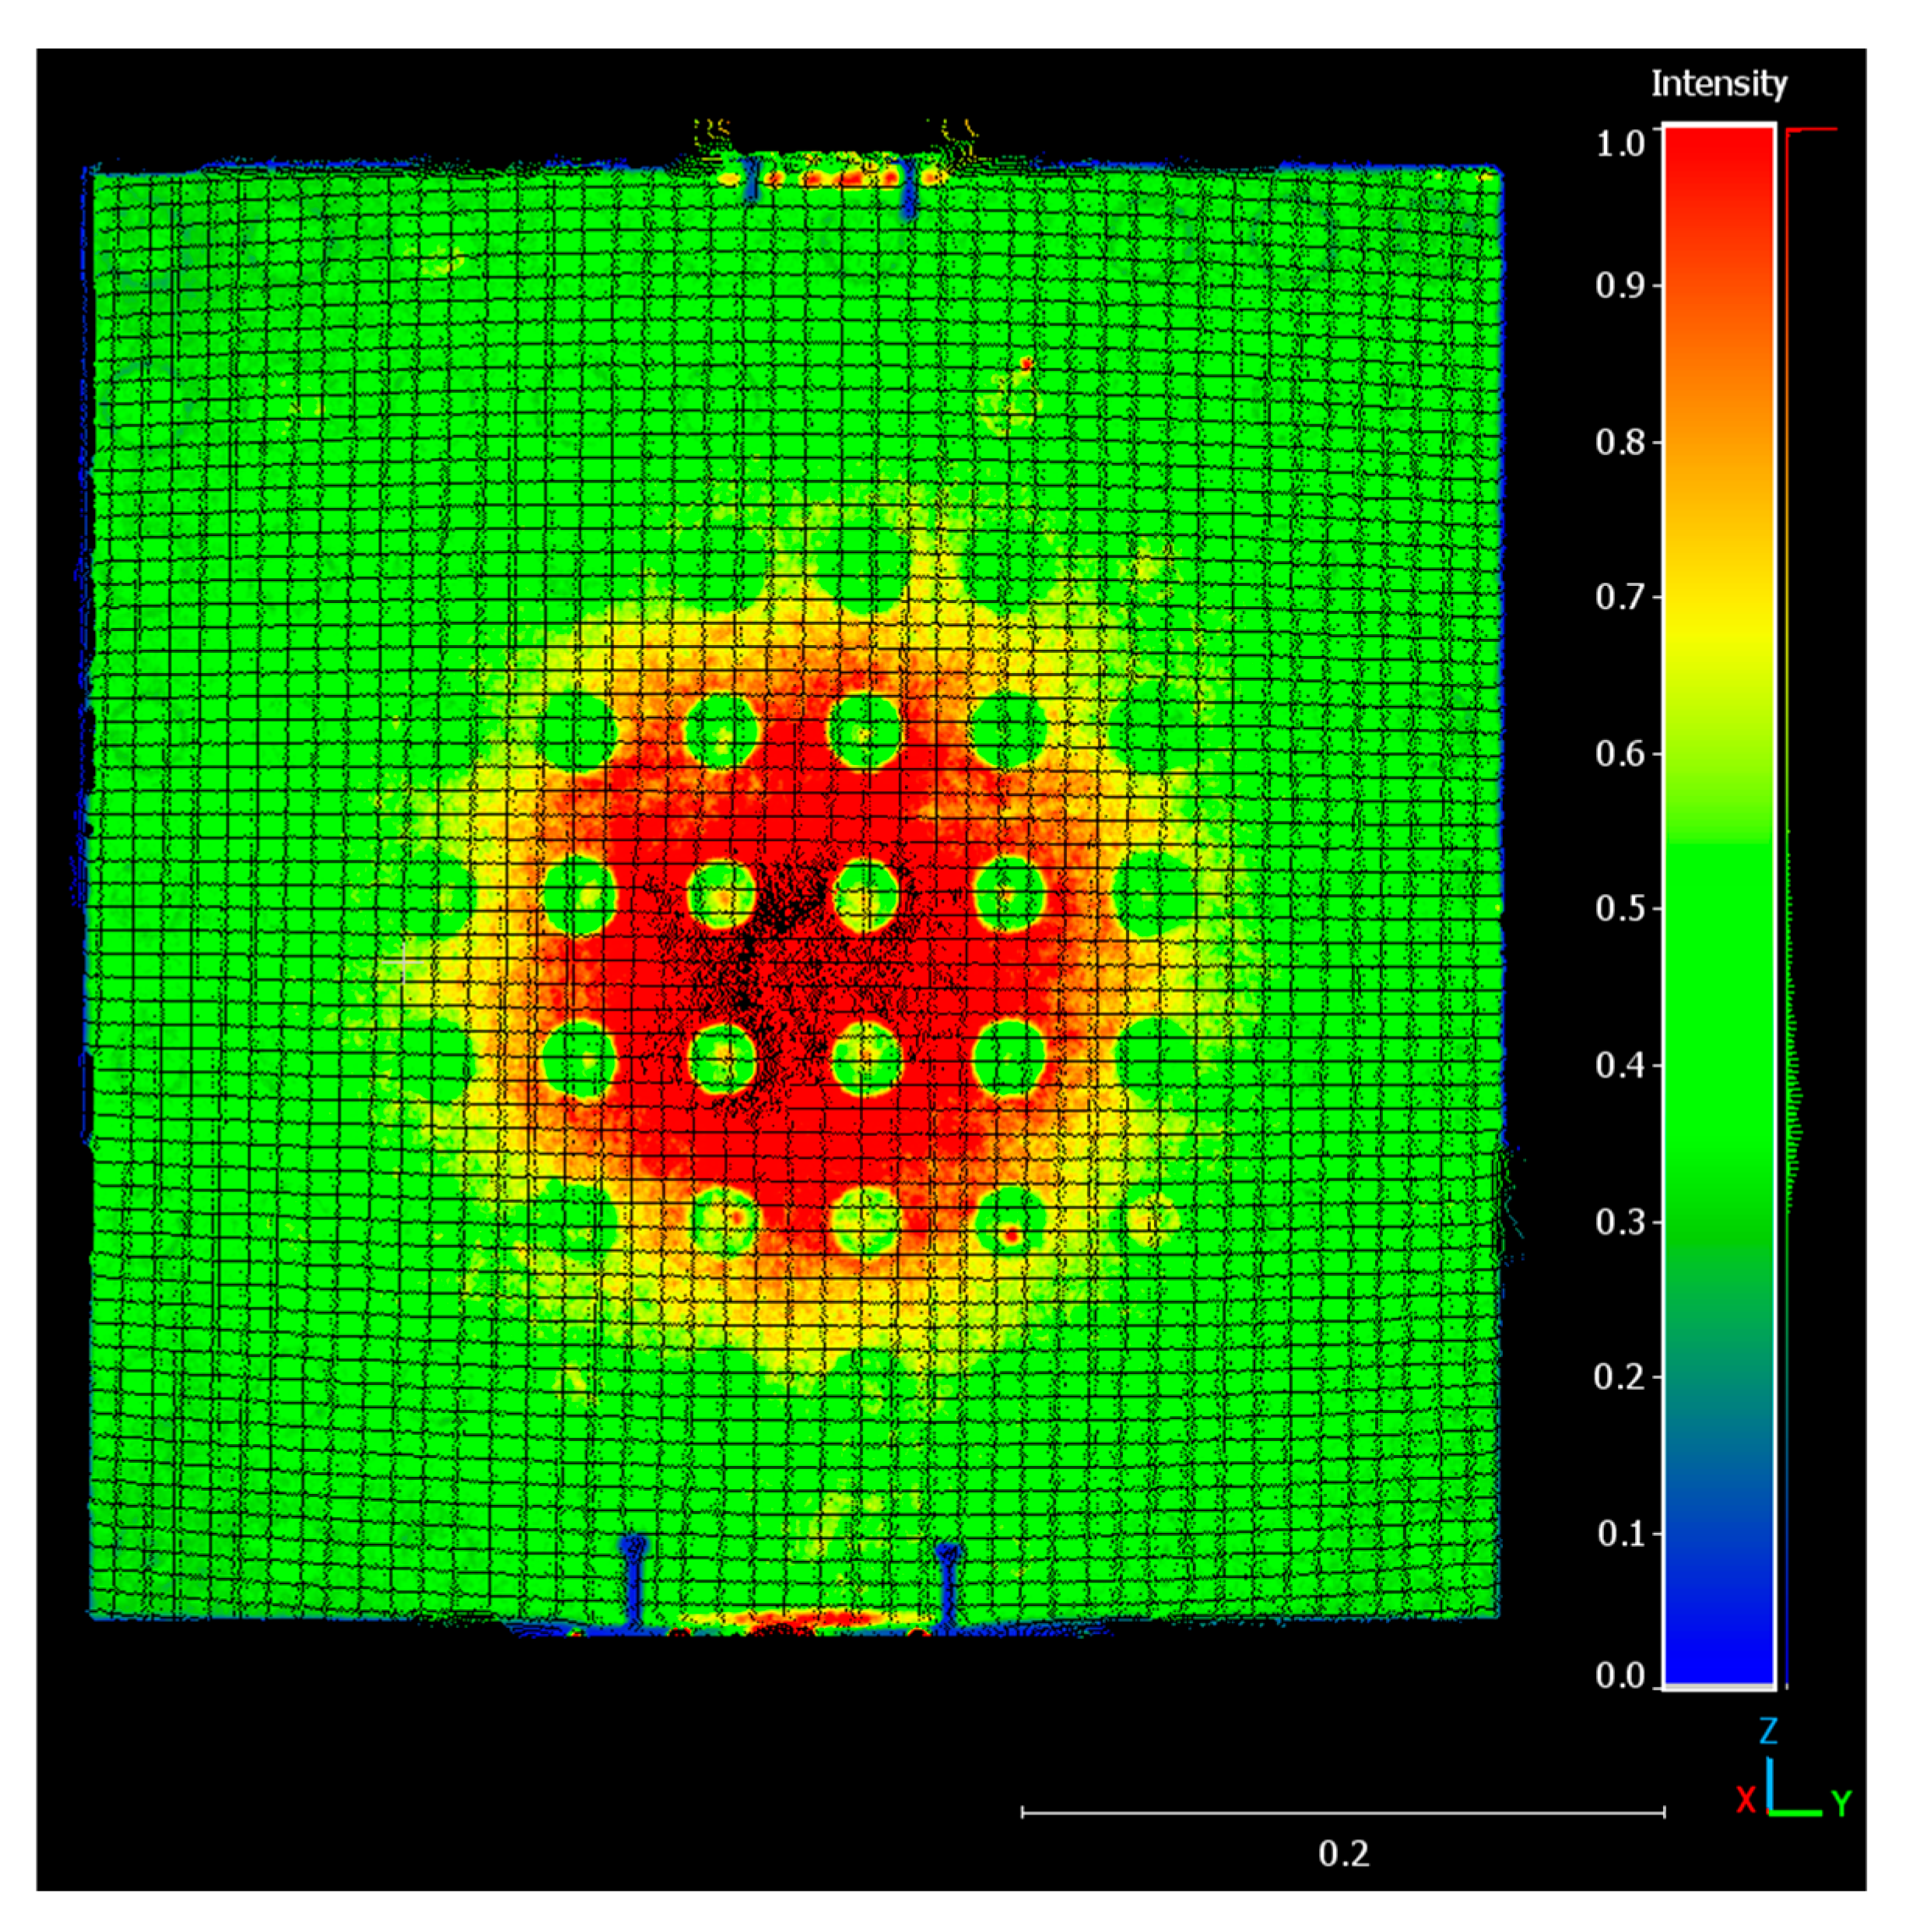Click the blue Z axis label
The width and height of the screenshot is (1909, 1932).
click(x=1768, y=1731)
